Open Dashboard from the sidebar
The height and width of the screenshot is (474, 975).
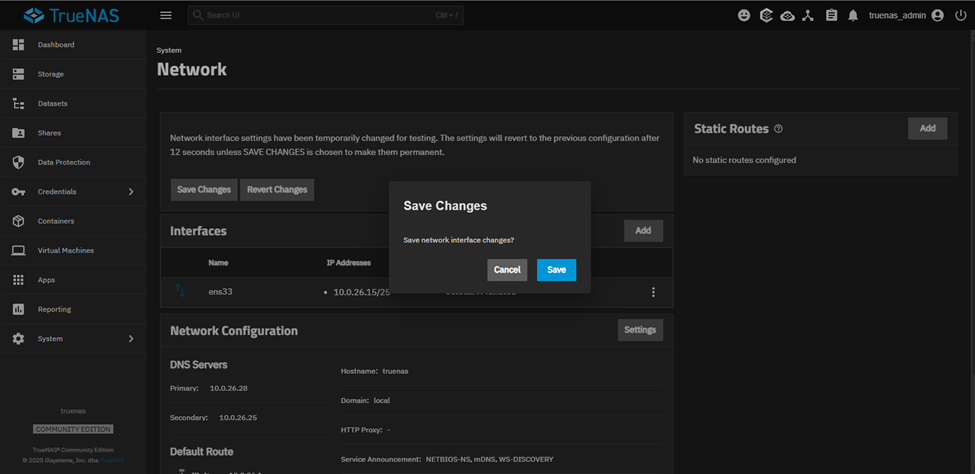pos(56,45)
